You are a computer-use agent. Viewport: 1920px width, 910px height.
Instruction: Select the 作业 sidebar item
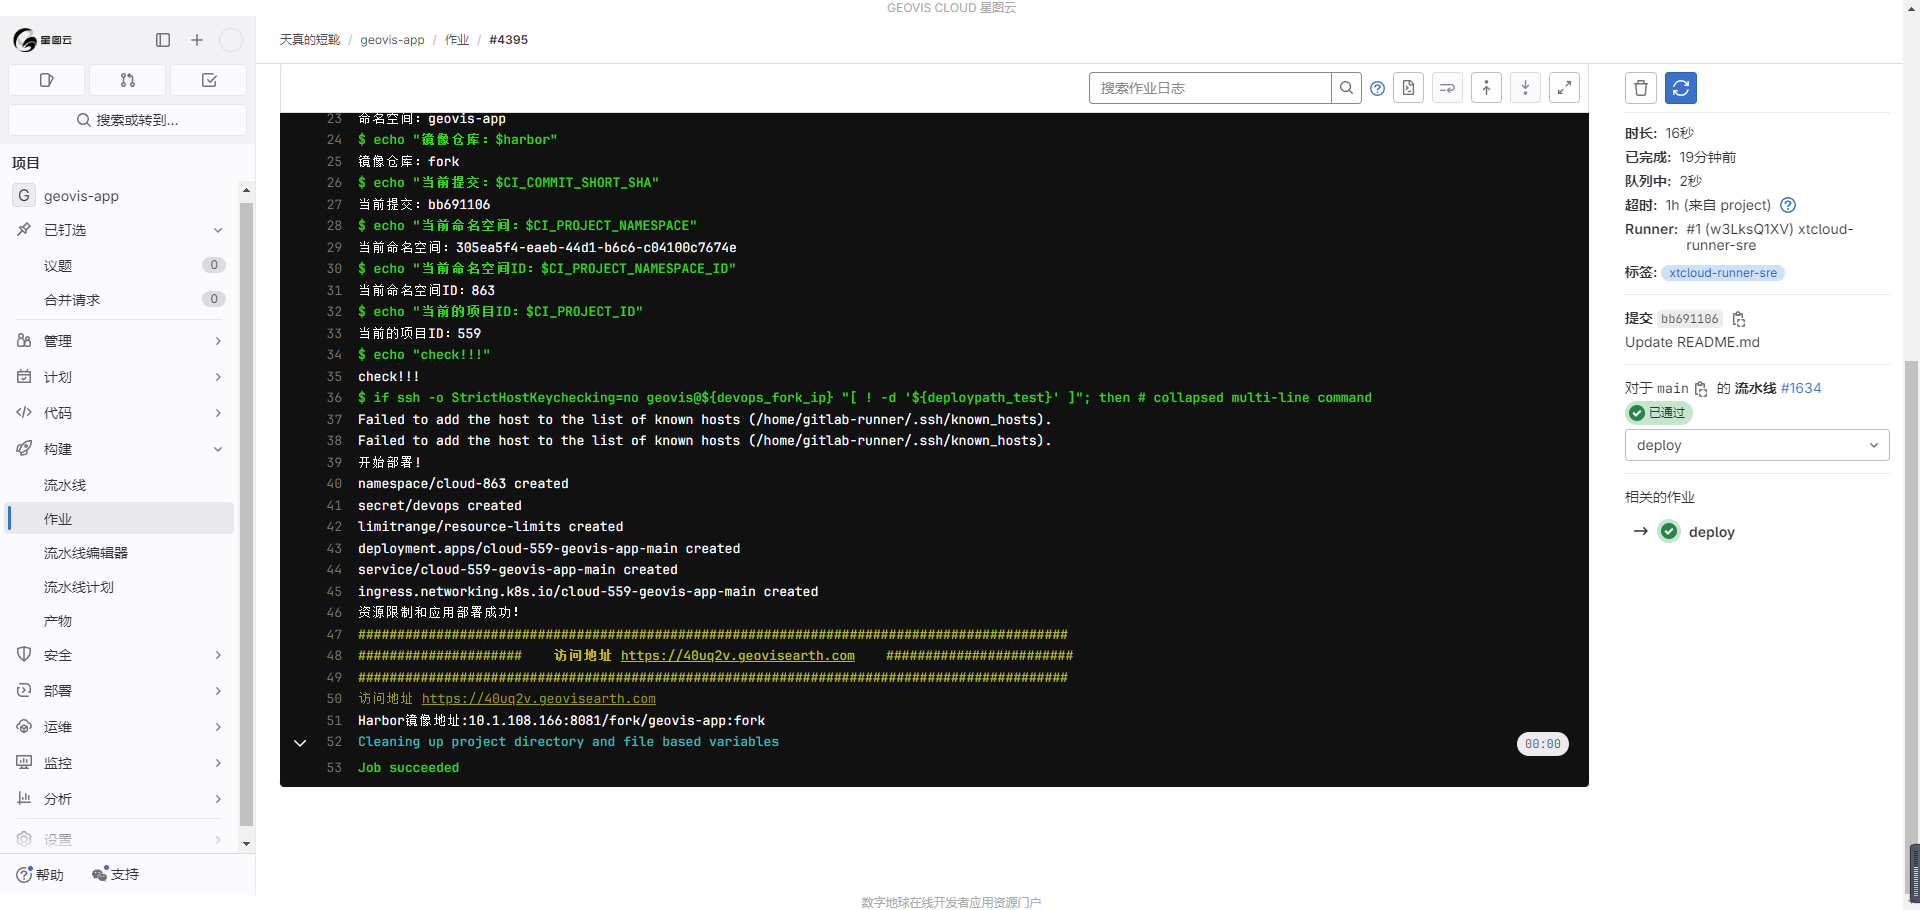(120, 519)
